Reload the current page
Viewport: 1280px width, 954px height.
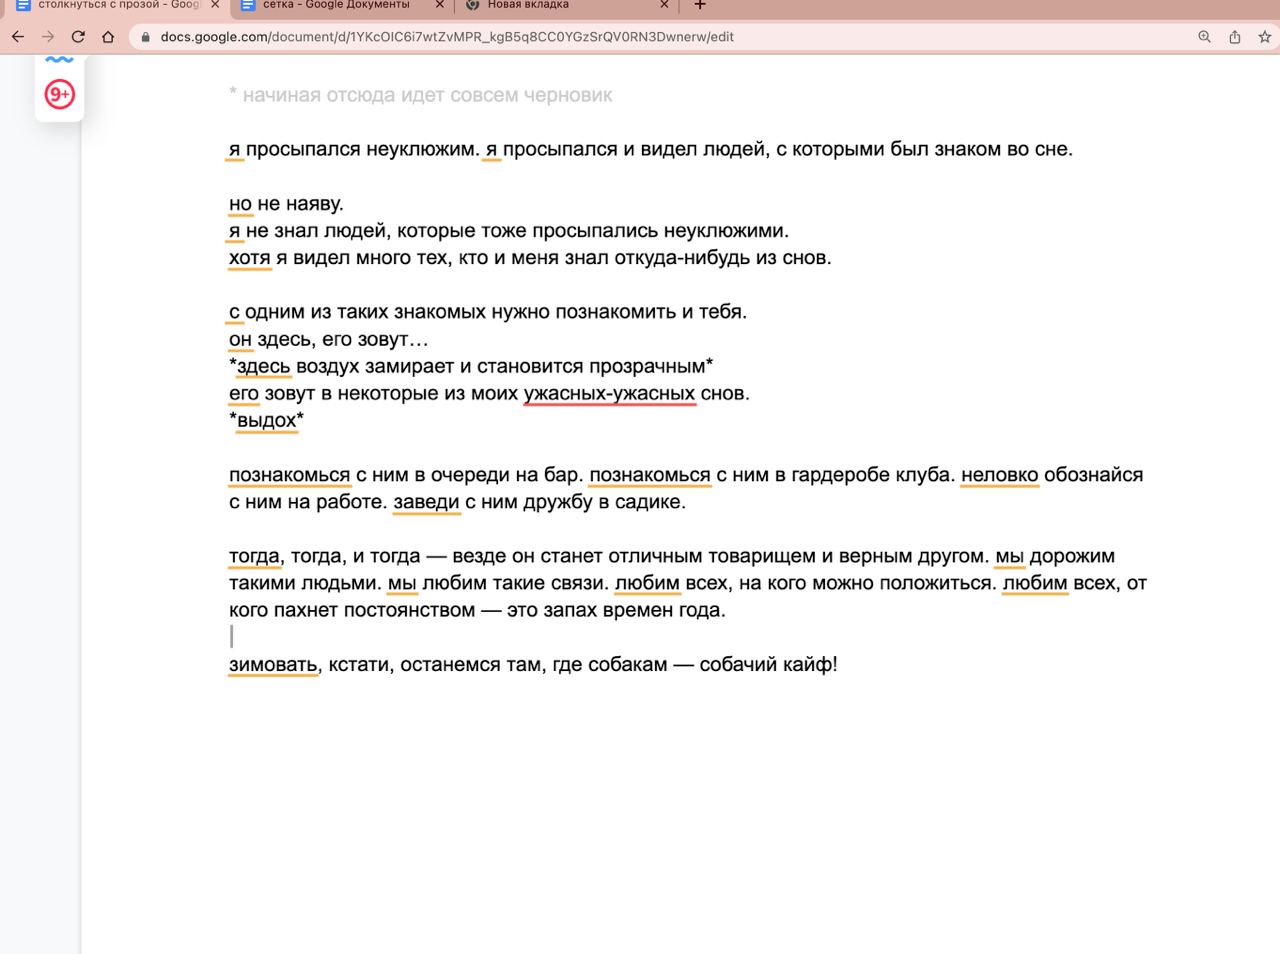tap(78, 37)
